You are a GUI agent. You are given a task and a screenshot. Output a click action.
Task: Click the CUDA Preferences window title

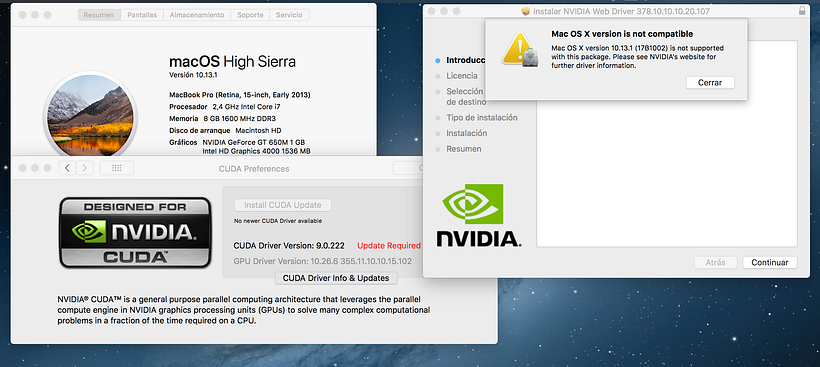pyautogui.click(x=254, y=169)
